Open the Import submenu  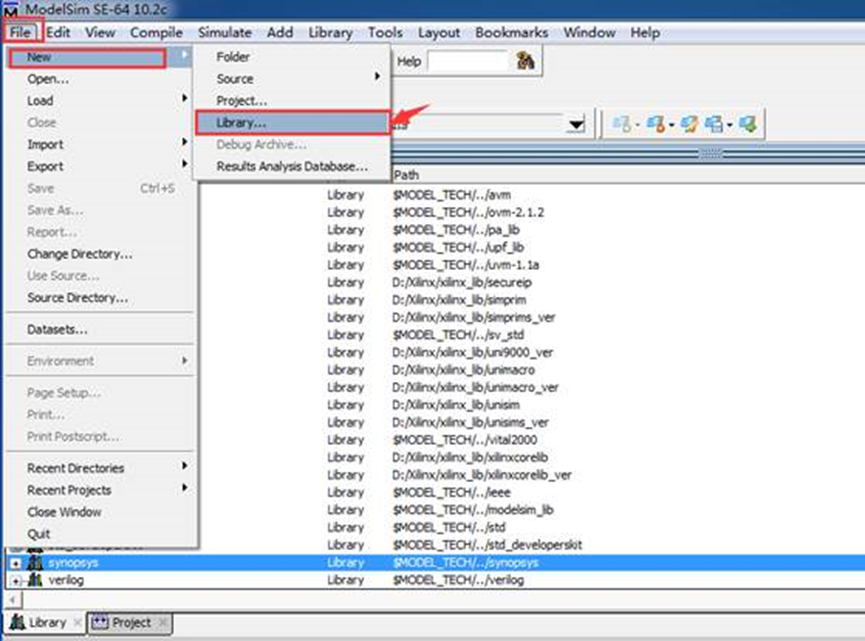click(99, 145)
